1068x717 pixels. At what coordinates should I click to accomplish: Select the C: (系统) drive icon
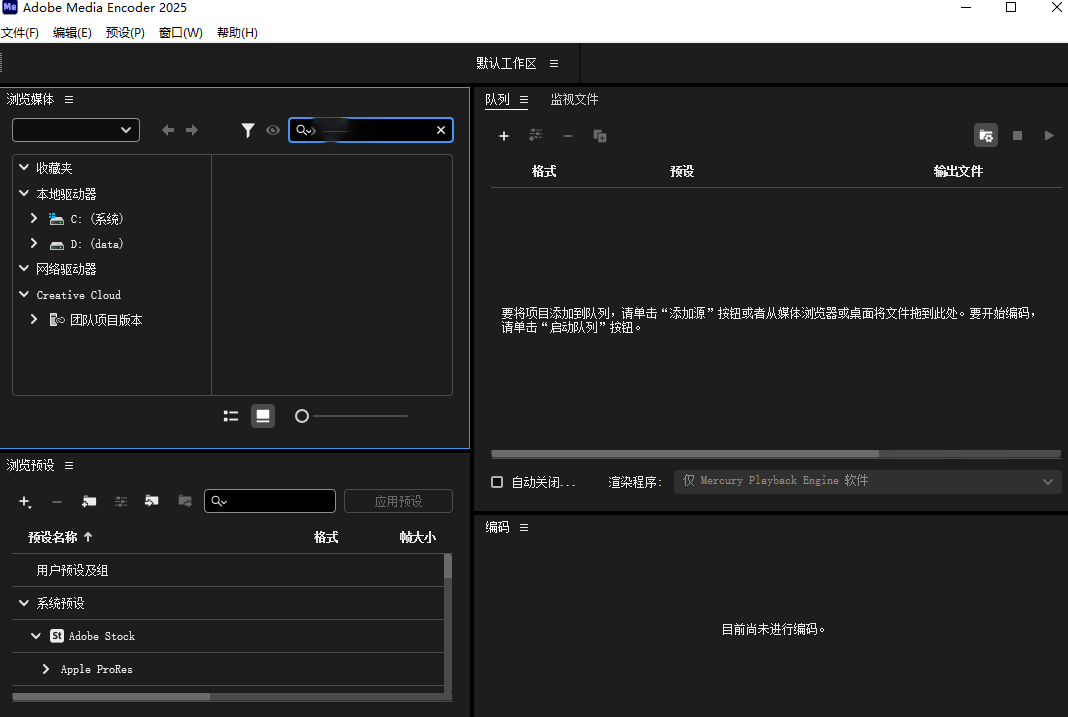coord(57,219)
